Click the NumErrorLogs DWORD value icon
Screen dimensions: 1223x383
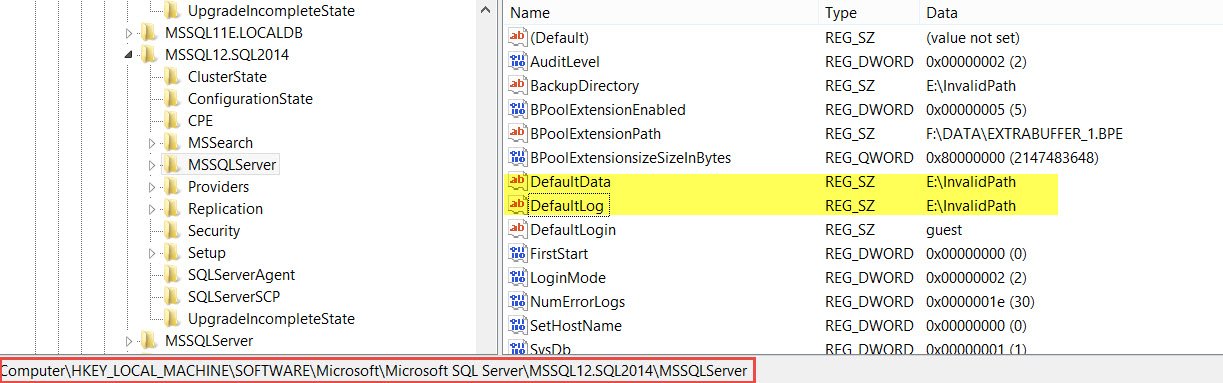point(517,302)
